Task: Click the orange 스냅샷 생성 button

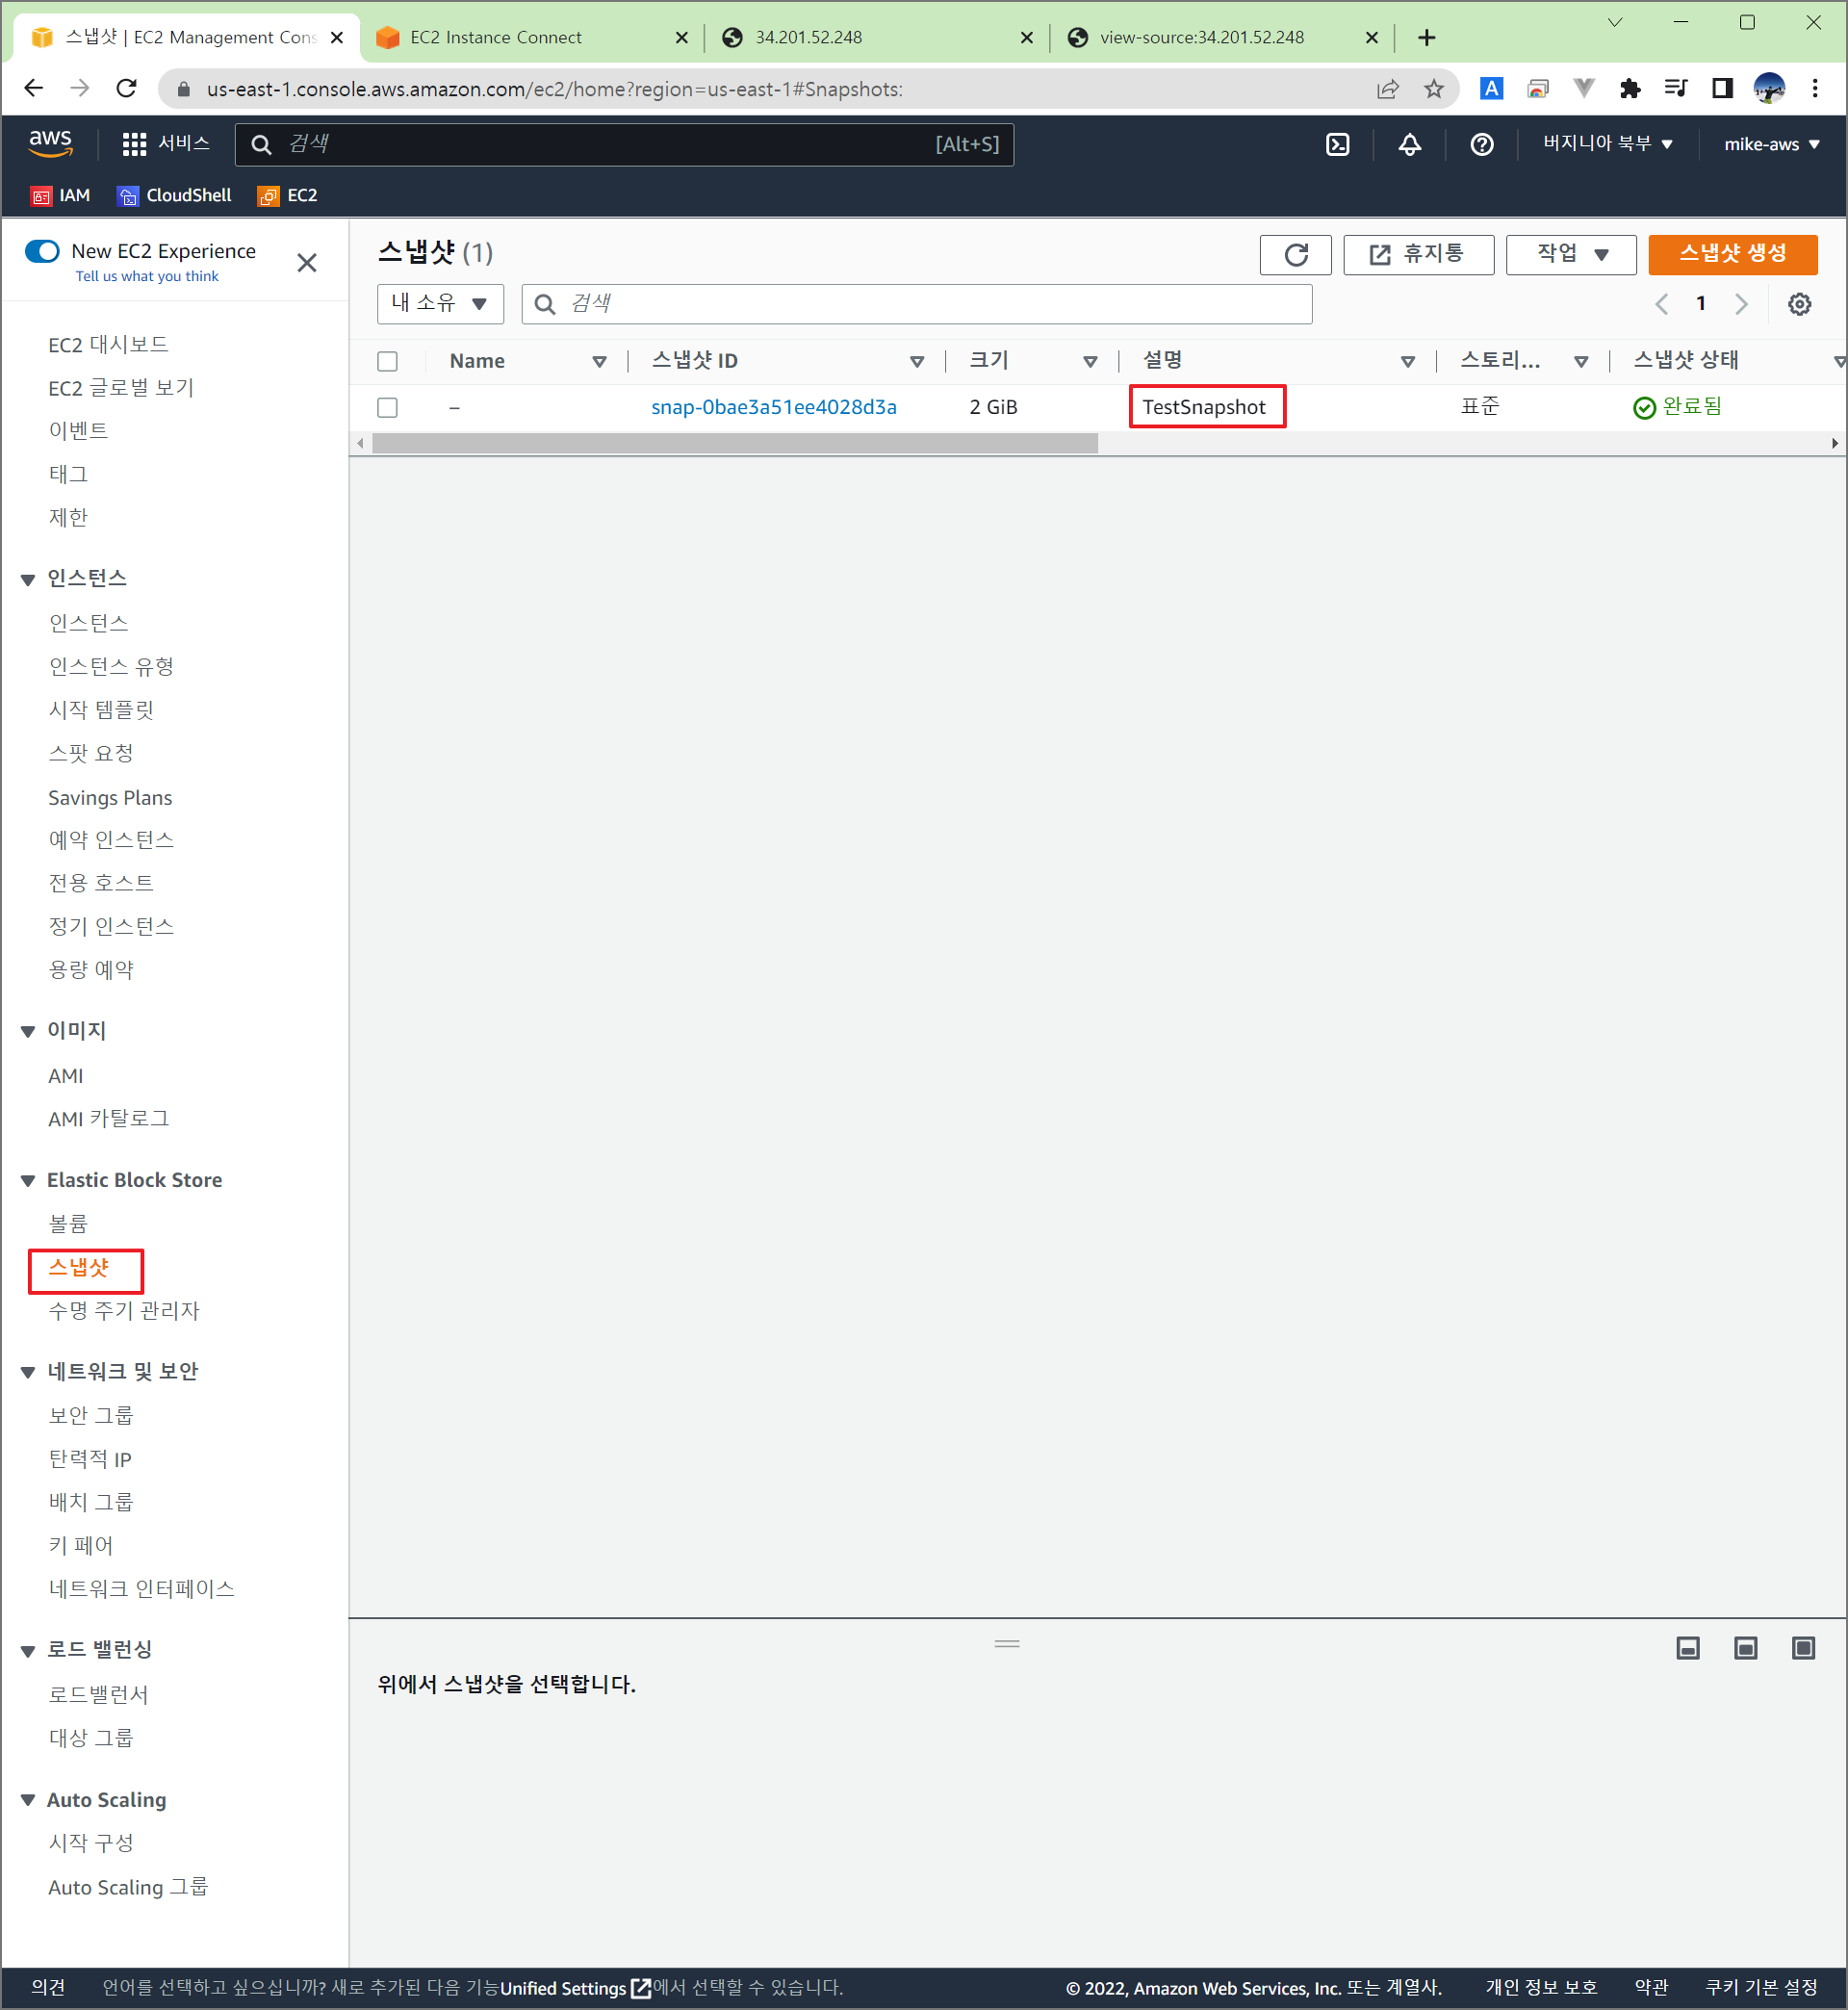Action: [x=1731, y=254]
